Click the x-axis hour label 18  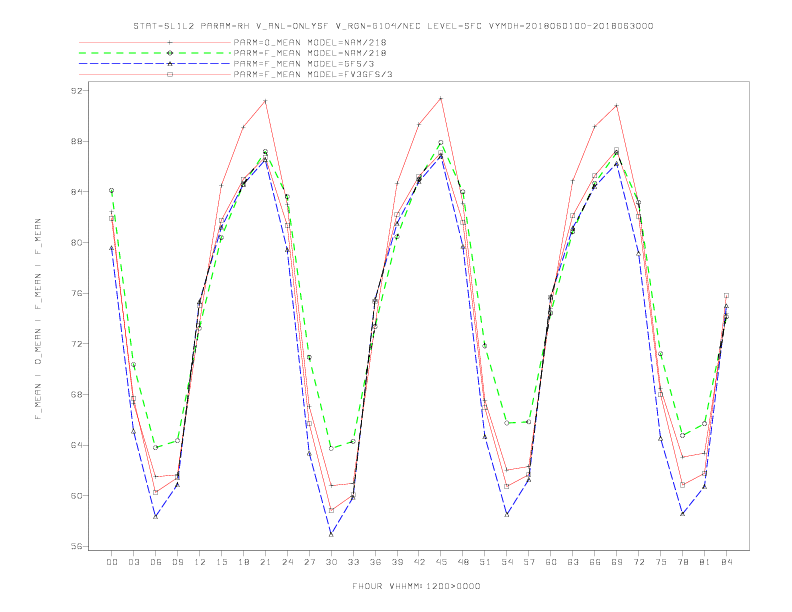click(x=243, y=562)
